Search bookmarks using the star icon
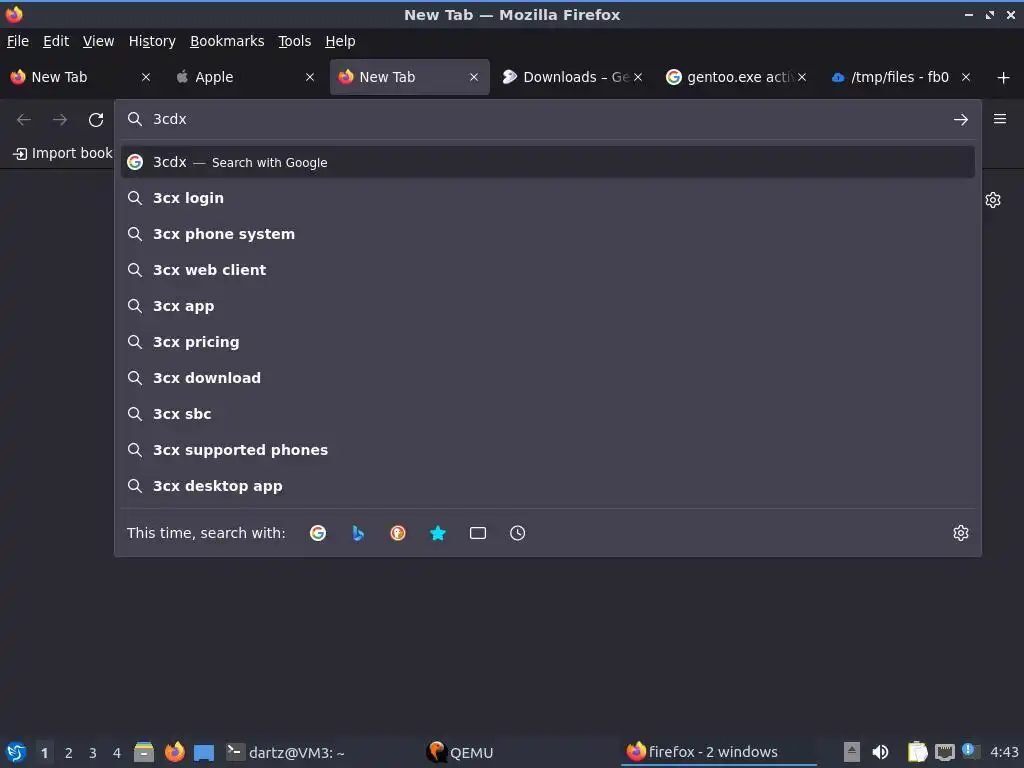Screen dimensions: 1024x768 pos(438,533)
